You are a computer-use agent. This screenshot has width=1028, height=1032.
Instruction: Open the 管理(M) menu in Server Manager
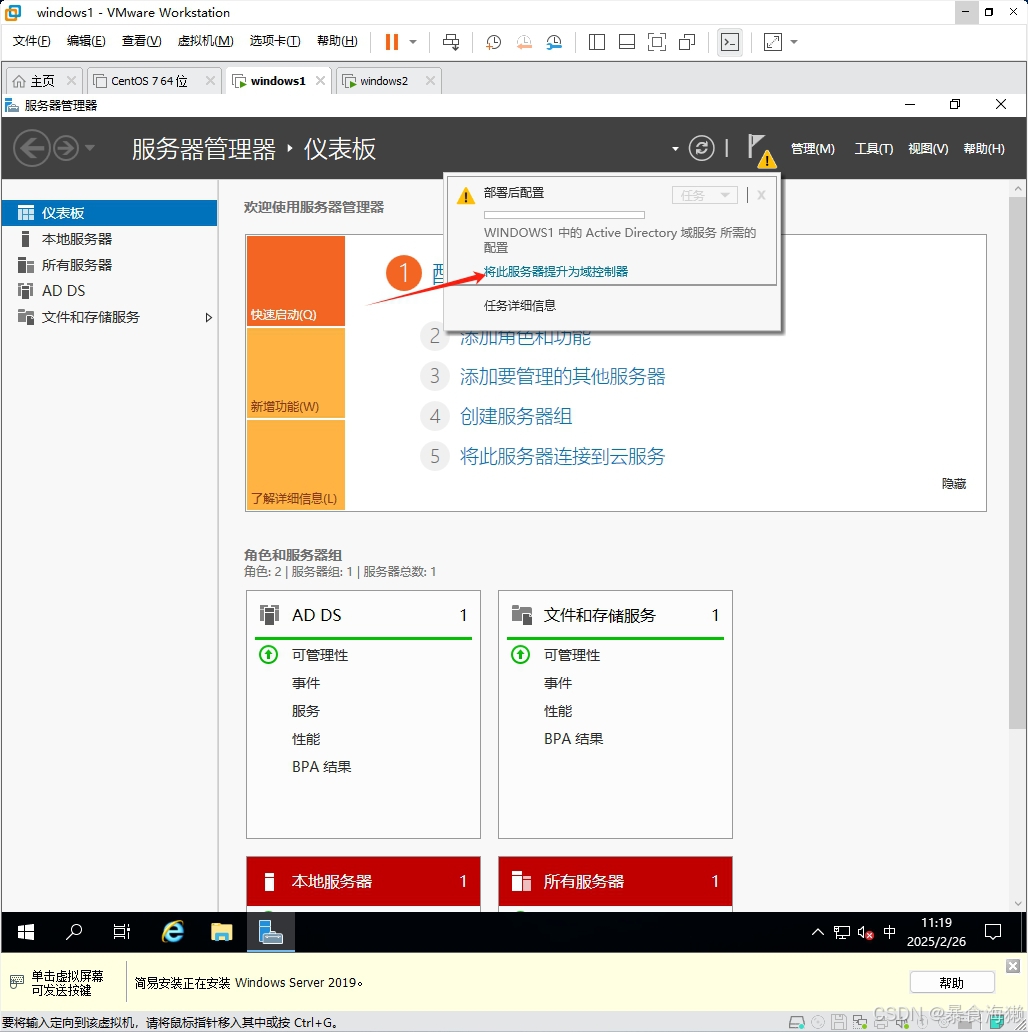pyautogui.click(x=813, y=149)
